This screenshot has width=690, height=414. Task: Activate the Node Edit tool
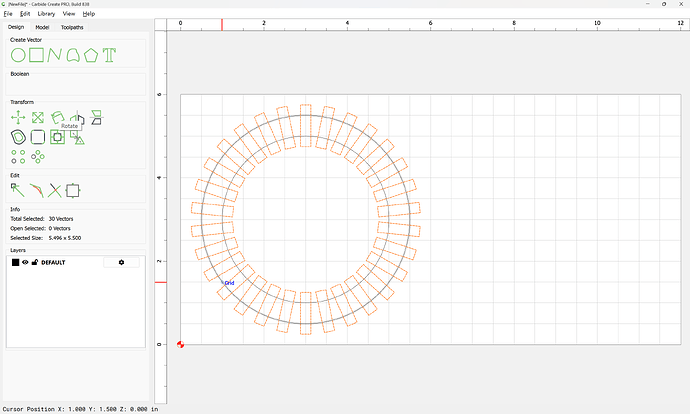[17, 189]
